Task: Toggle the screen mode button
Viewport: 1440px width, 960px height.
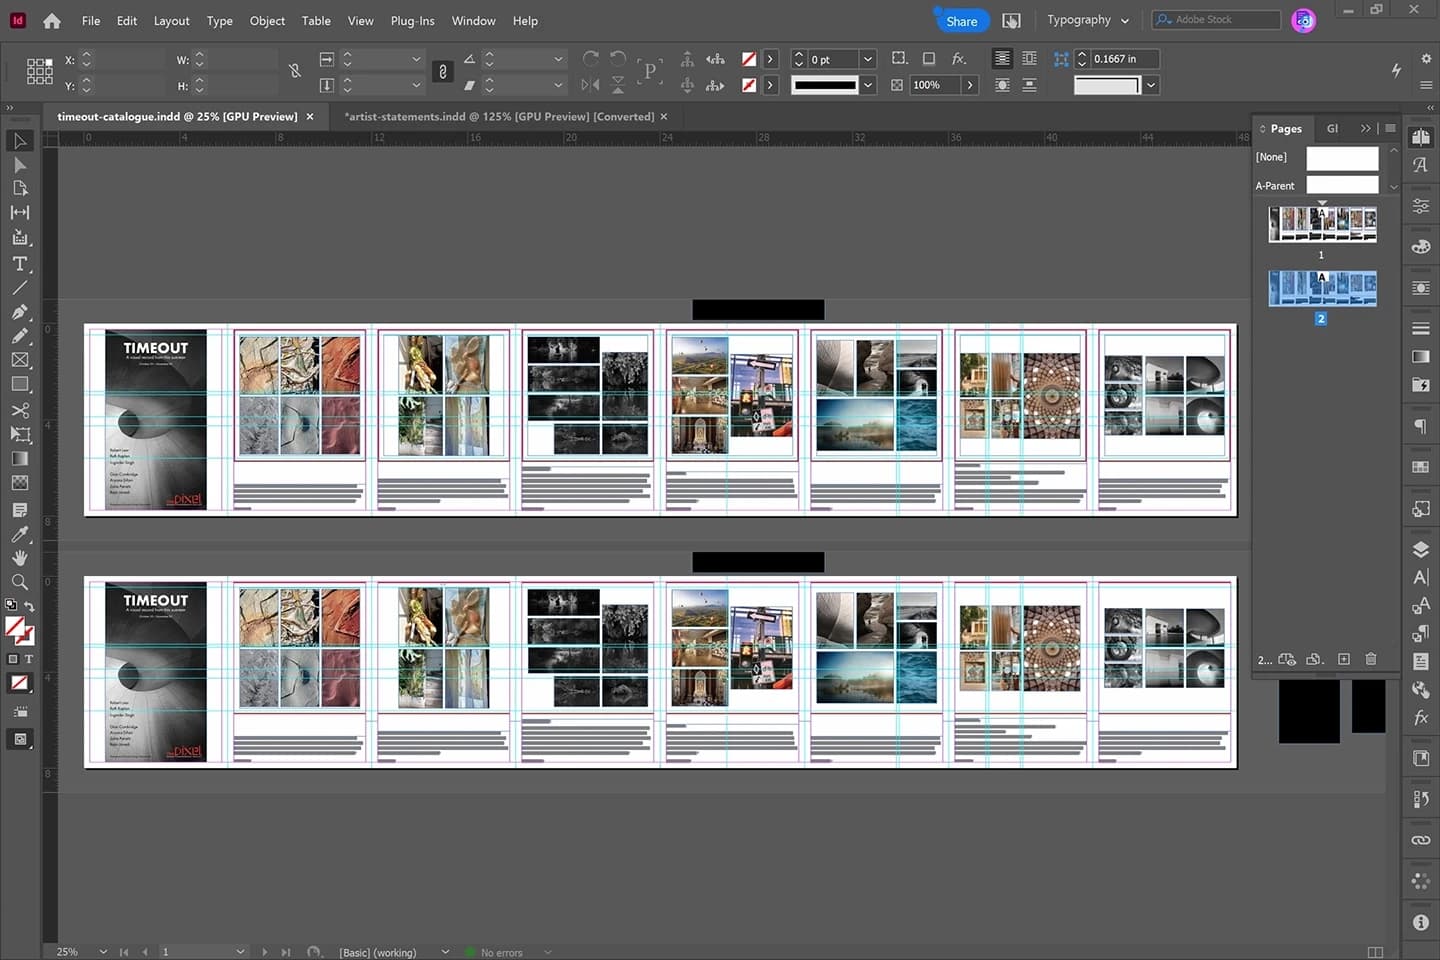Action: (x=20, y=739)
